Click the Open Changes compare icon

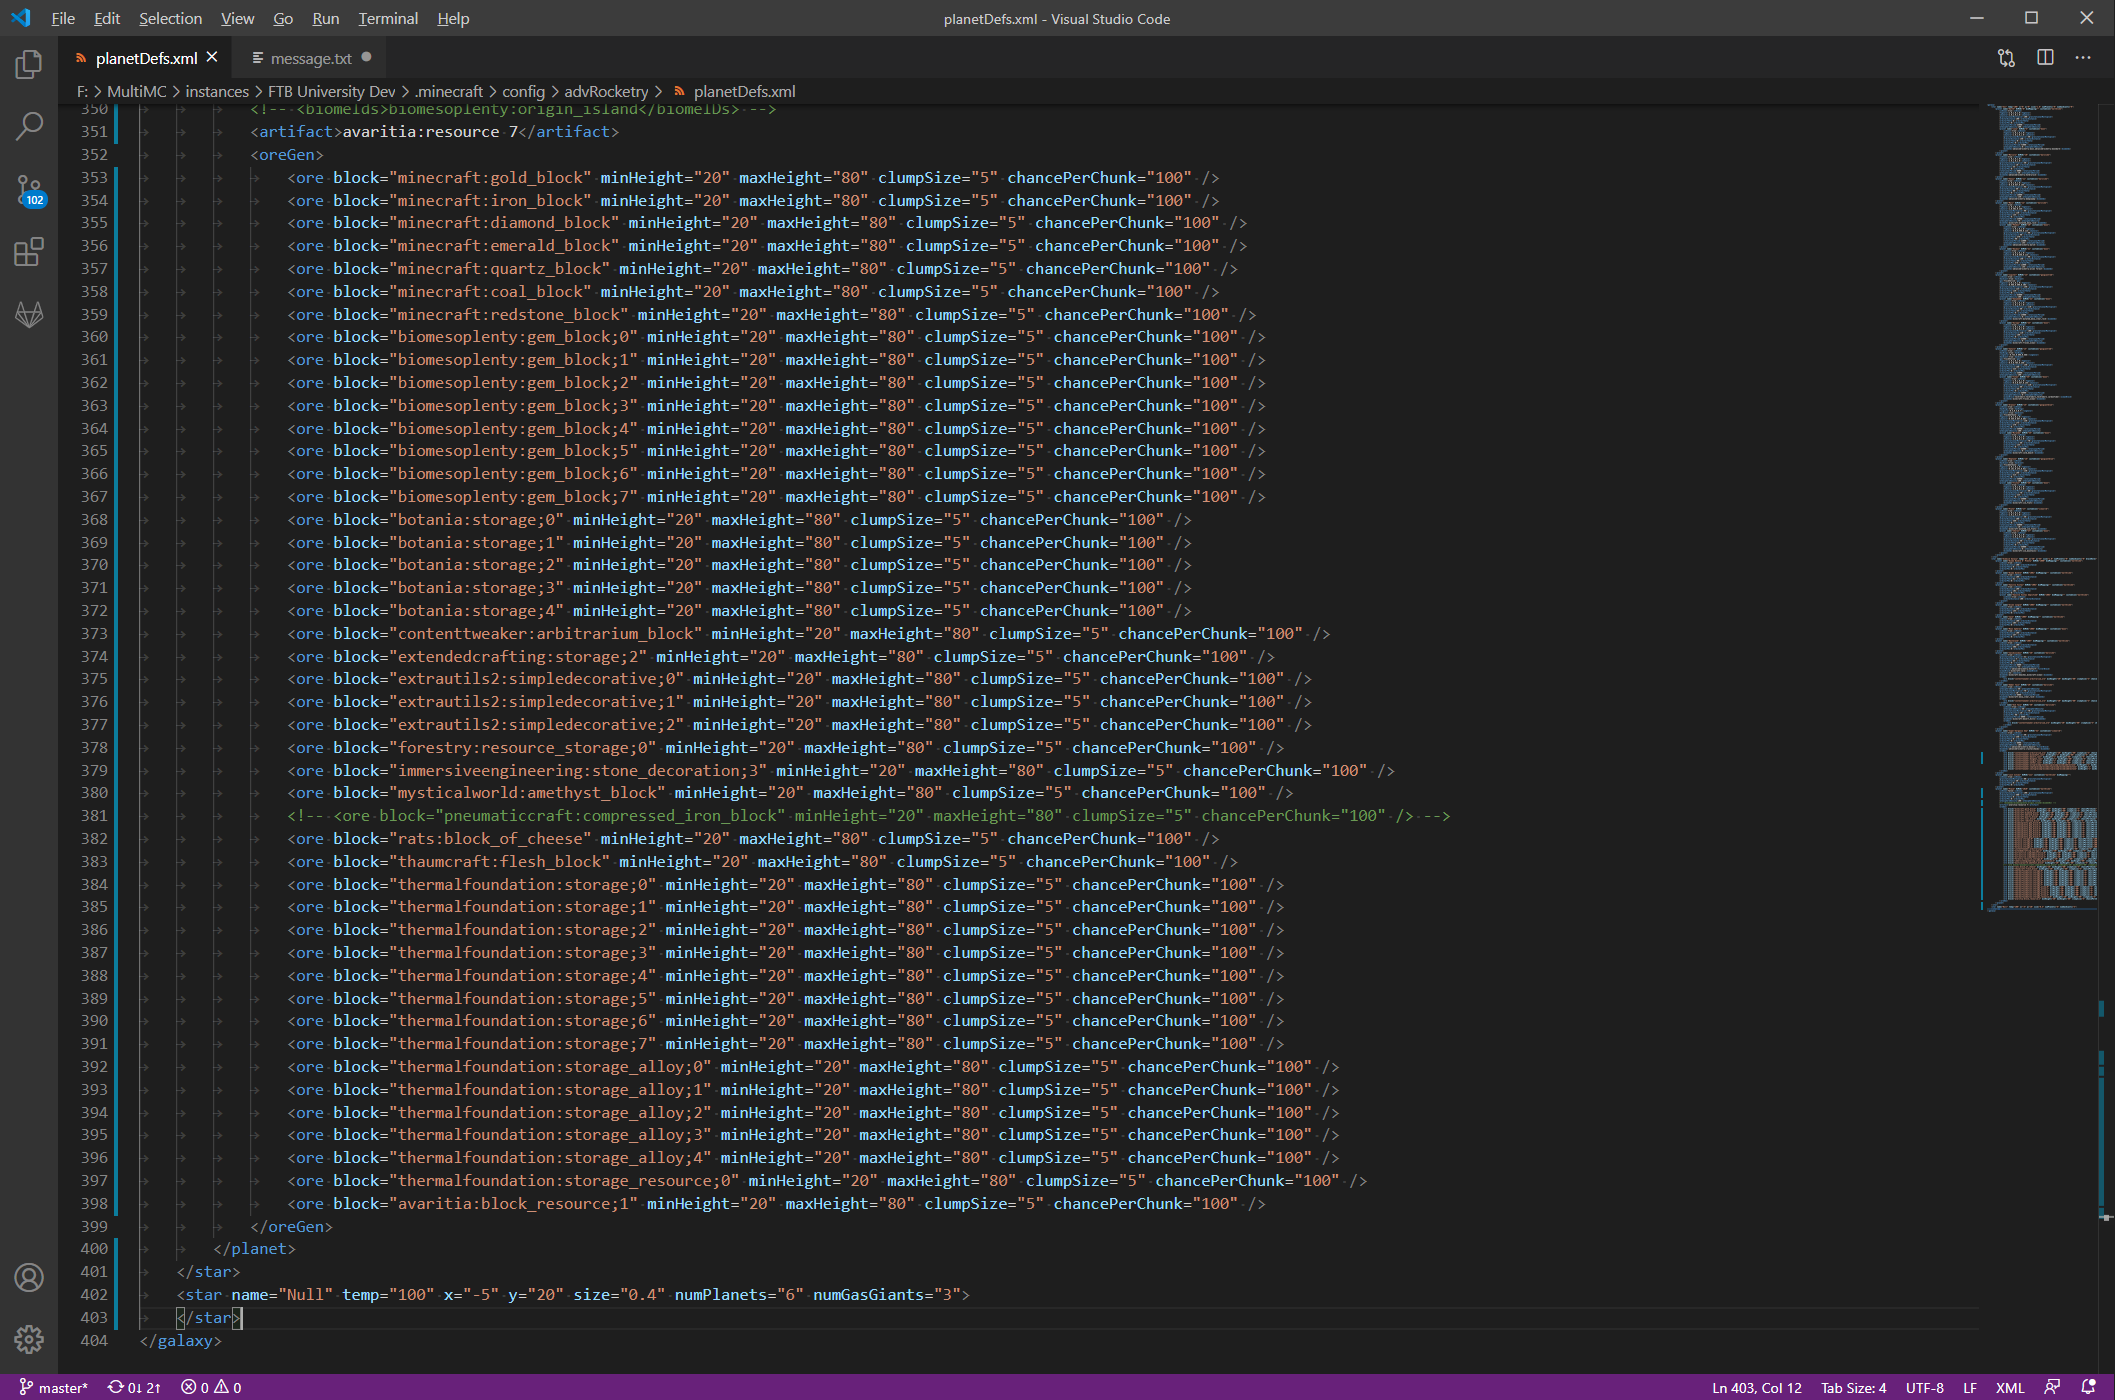2006,58
